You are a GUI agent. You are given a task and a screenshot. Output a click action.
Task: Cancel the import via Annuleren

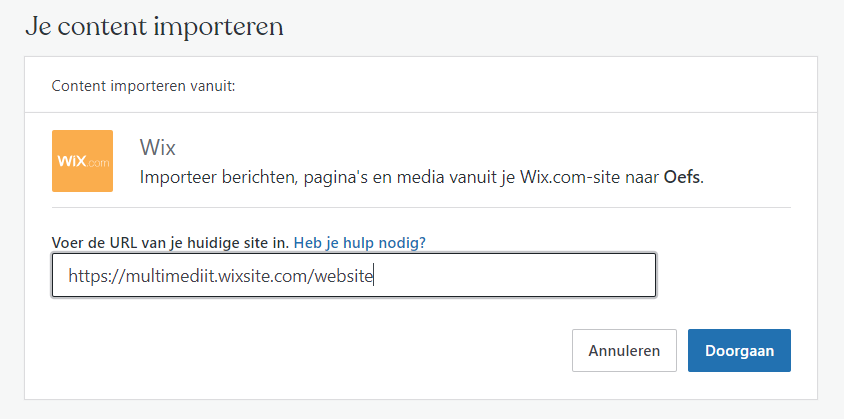tap(624, 351)
